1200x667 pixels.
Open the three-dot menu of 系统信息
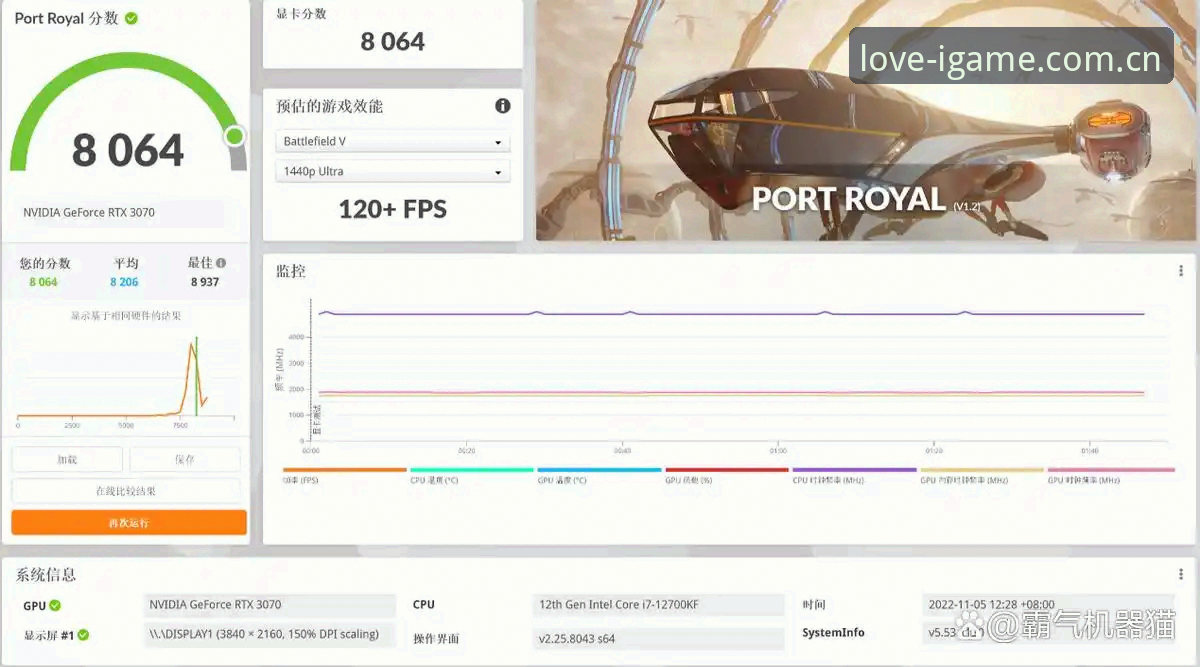pos(1181,575)
